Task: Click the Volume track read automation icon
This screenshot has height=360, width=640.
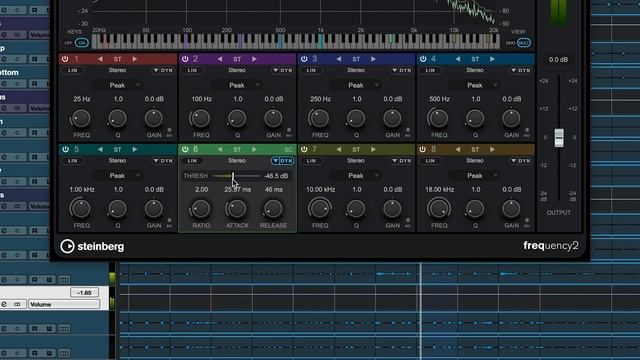Action: (x=4, y=304)
